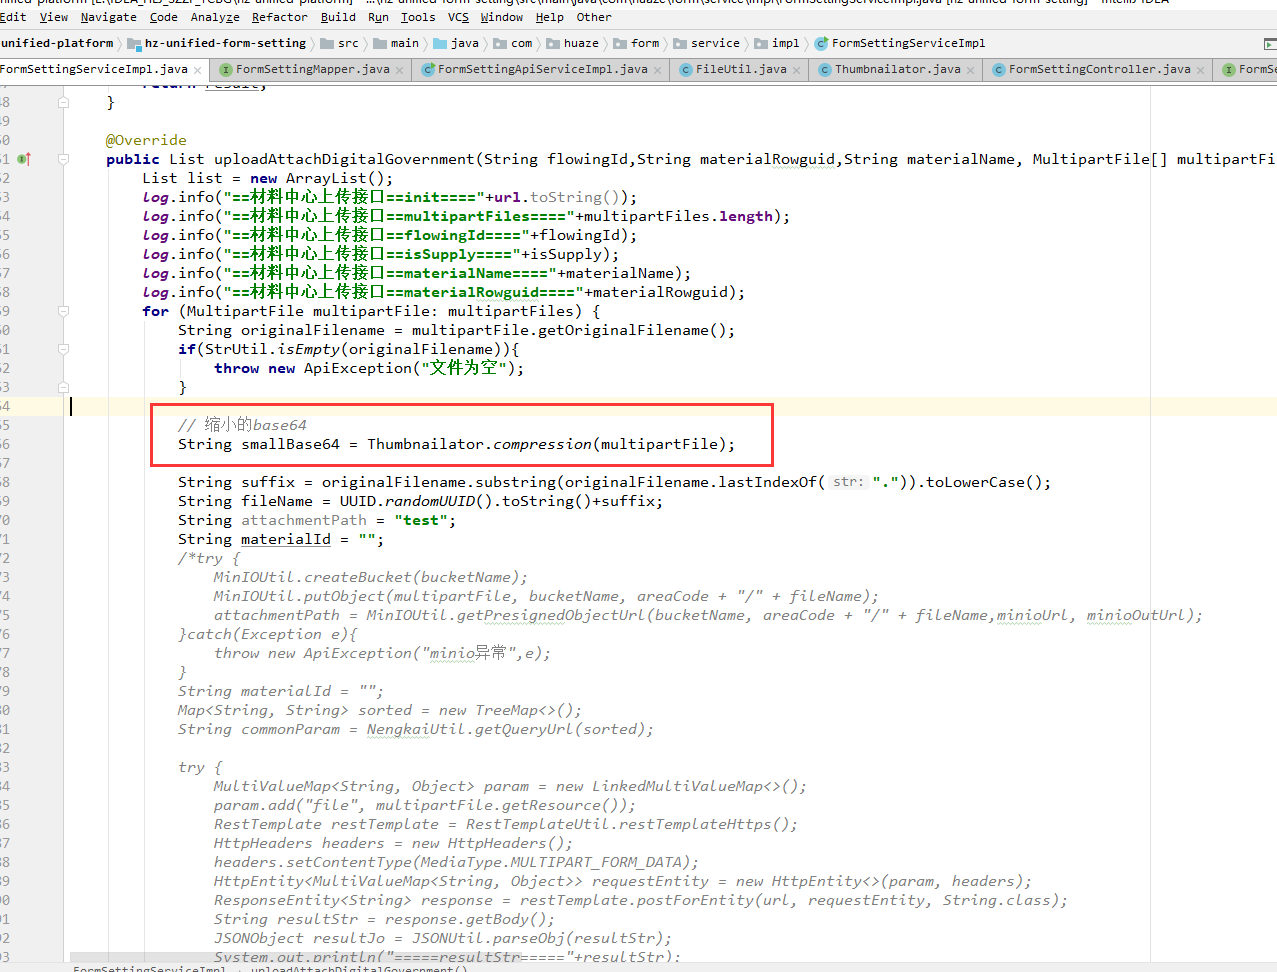The height and width of the screenshot is (972, 1277).
Task: Switch to the FormSettingController.java tab
Action: coord(1098,70)
